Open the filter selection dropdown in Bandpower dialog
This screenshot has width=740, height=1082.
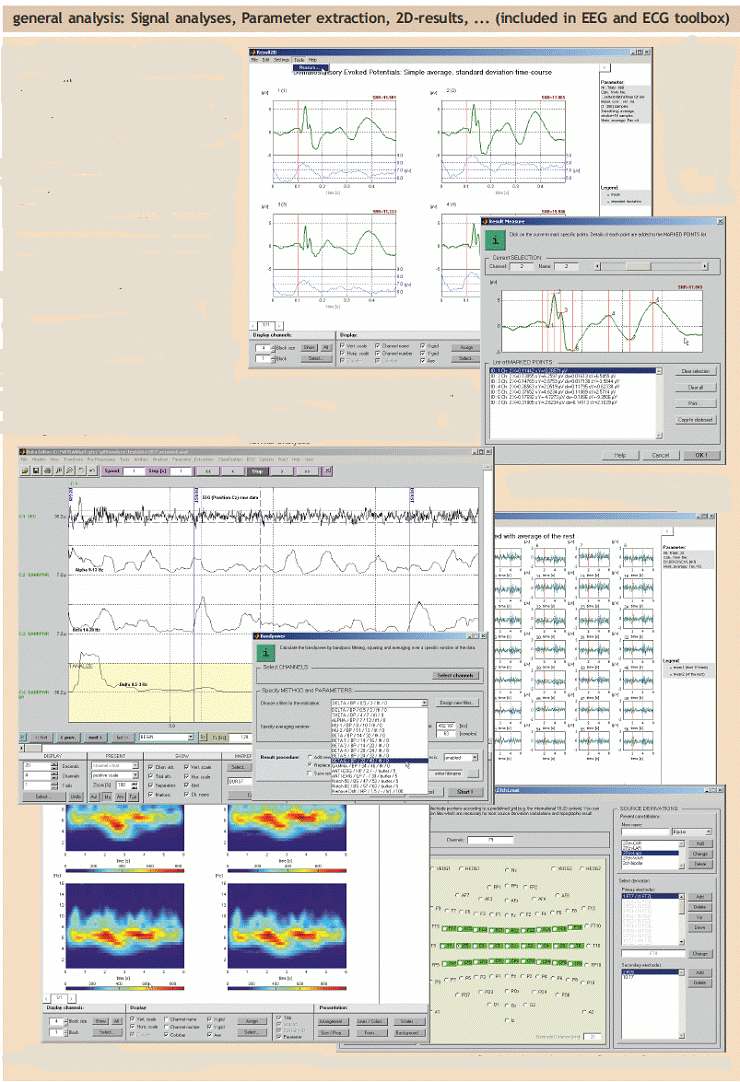tap(379, 703)
